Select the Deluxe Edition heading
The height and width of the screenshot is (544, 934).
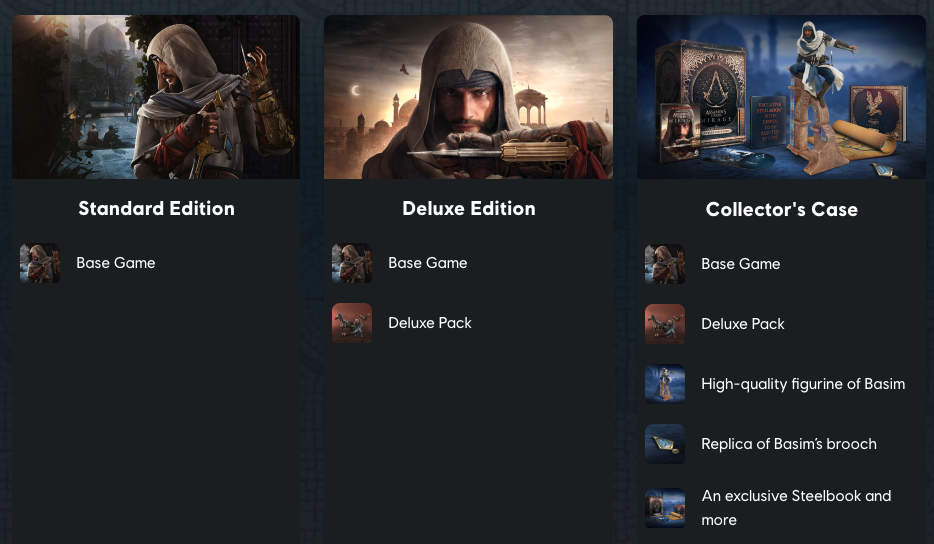pos(468,209)
